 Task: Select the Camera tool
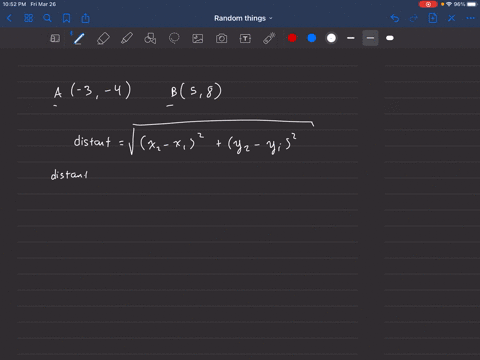point(221,38)
